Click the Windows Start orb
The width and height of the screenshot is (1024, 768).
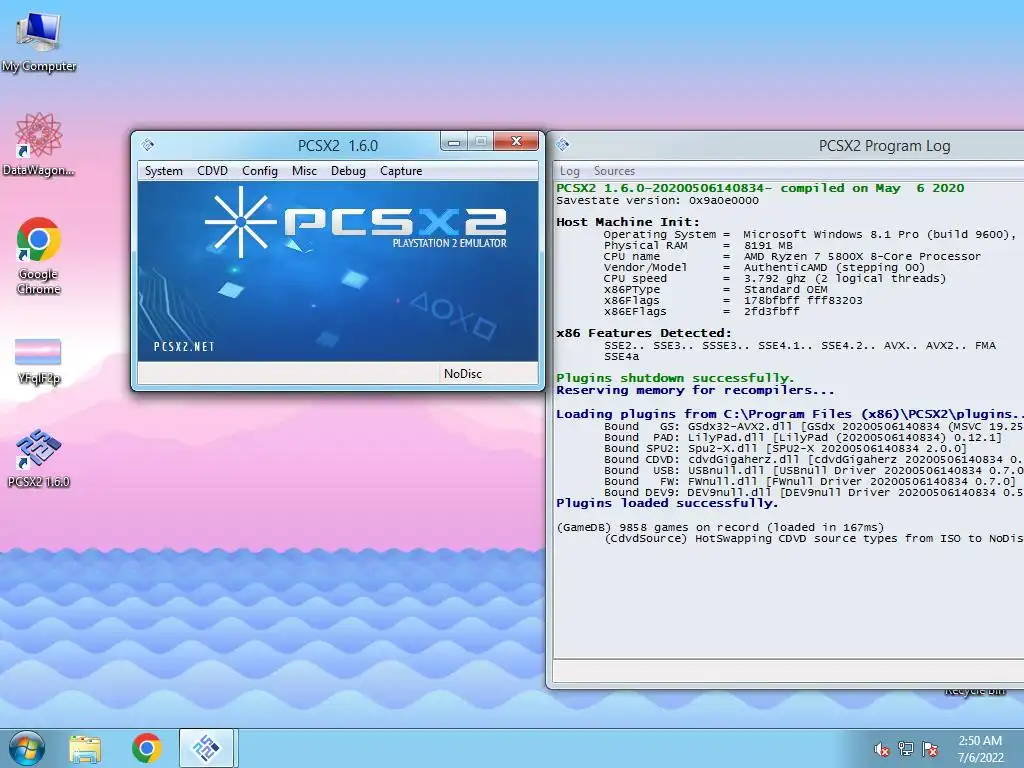click(x=27, y=748)
